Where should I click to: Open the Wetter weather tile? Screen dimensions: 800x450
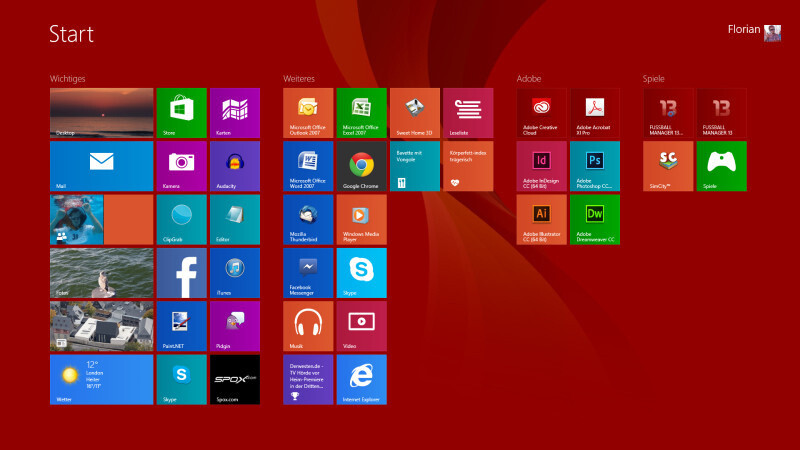coord(102,380)
